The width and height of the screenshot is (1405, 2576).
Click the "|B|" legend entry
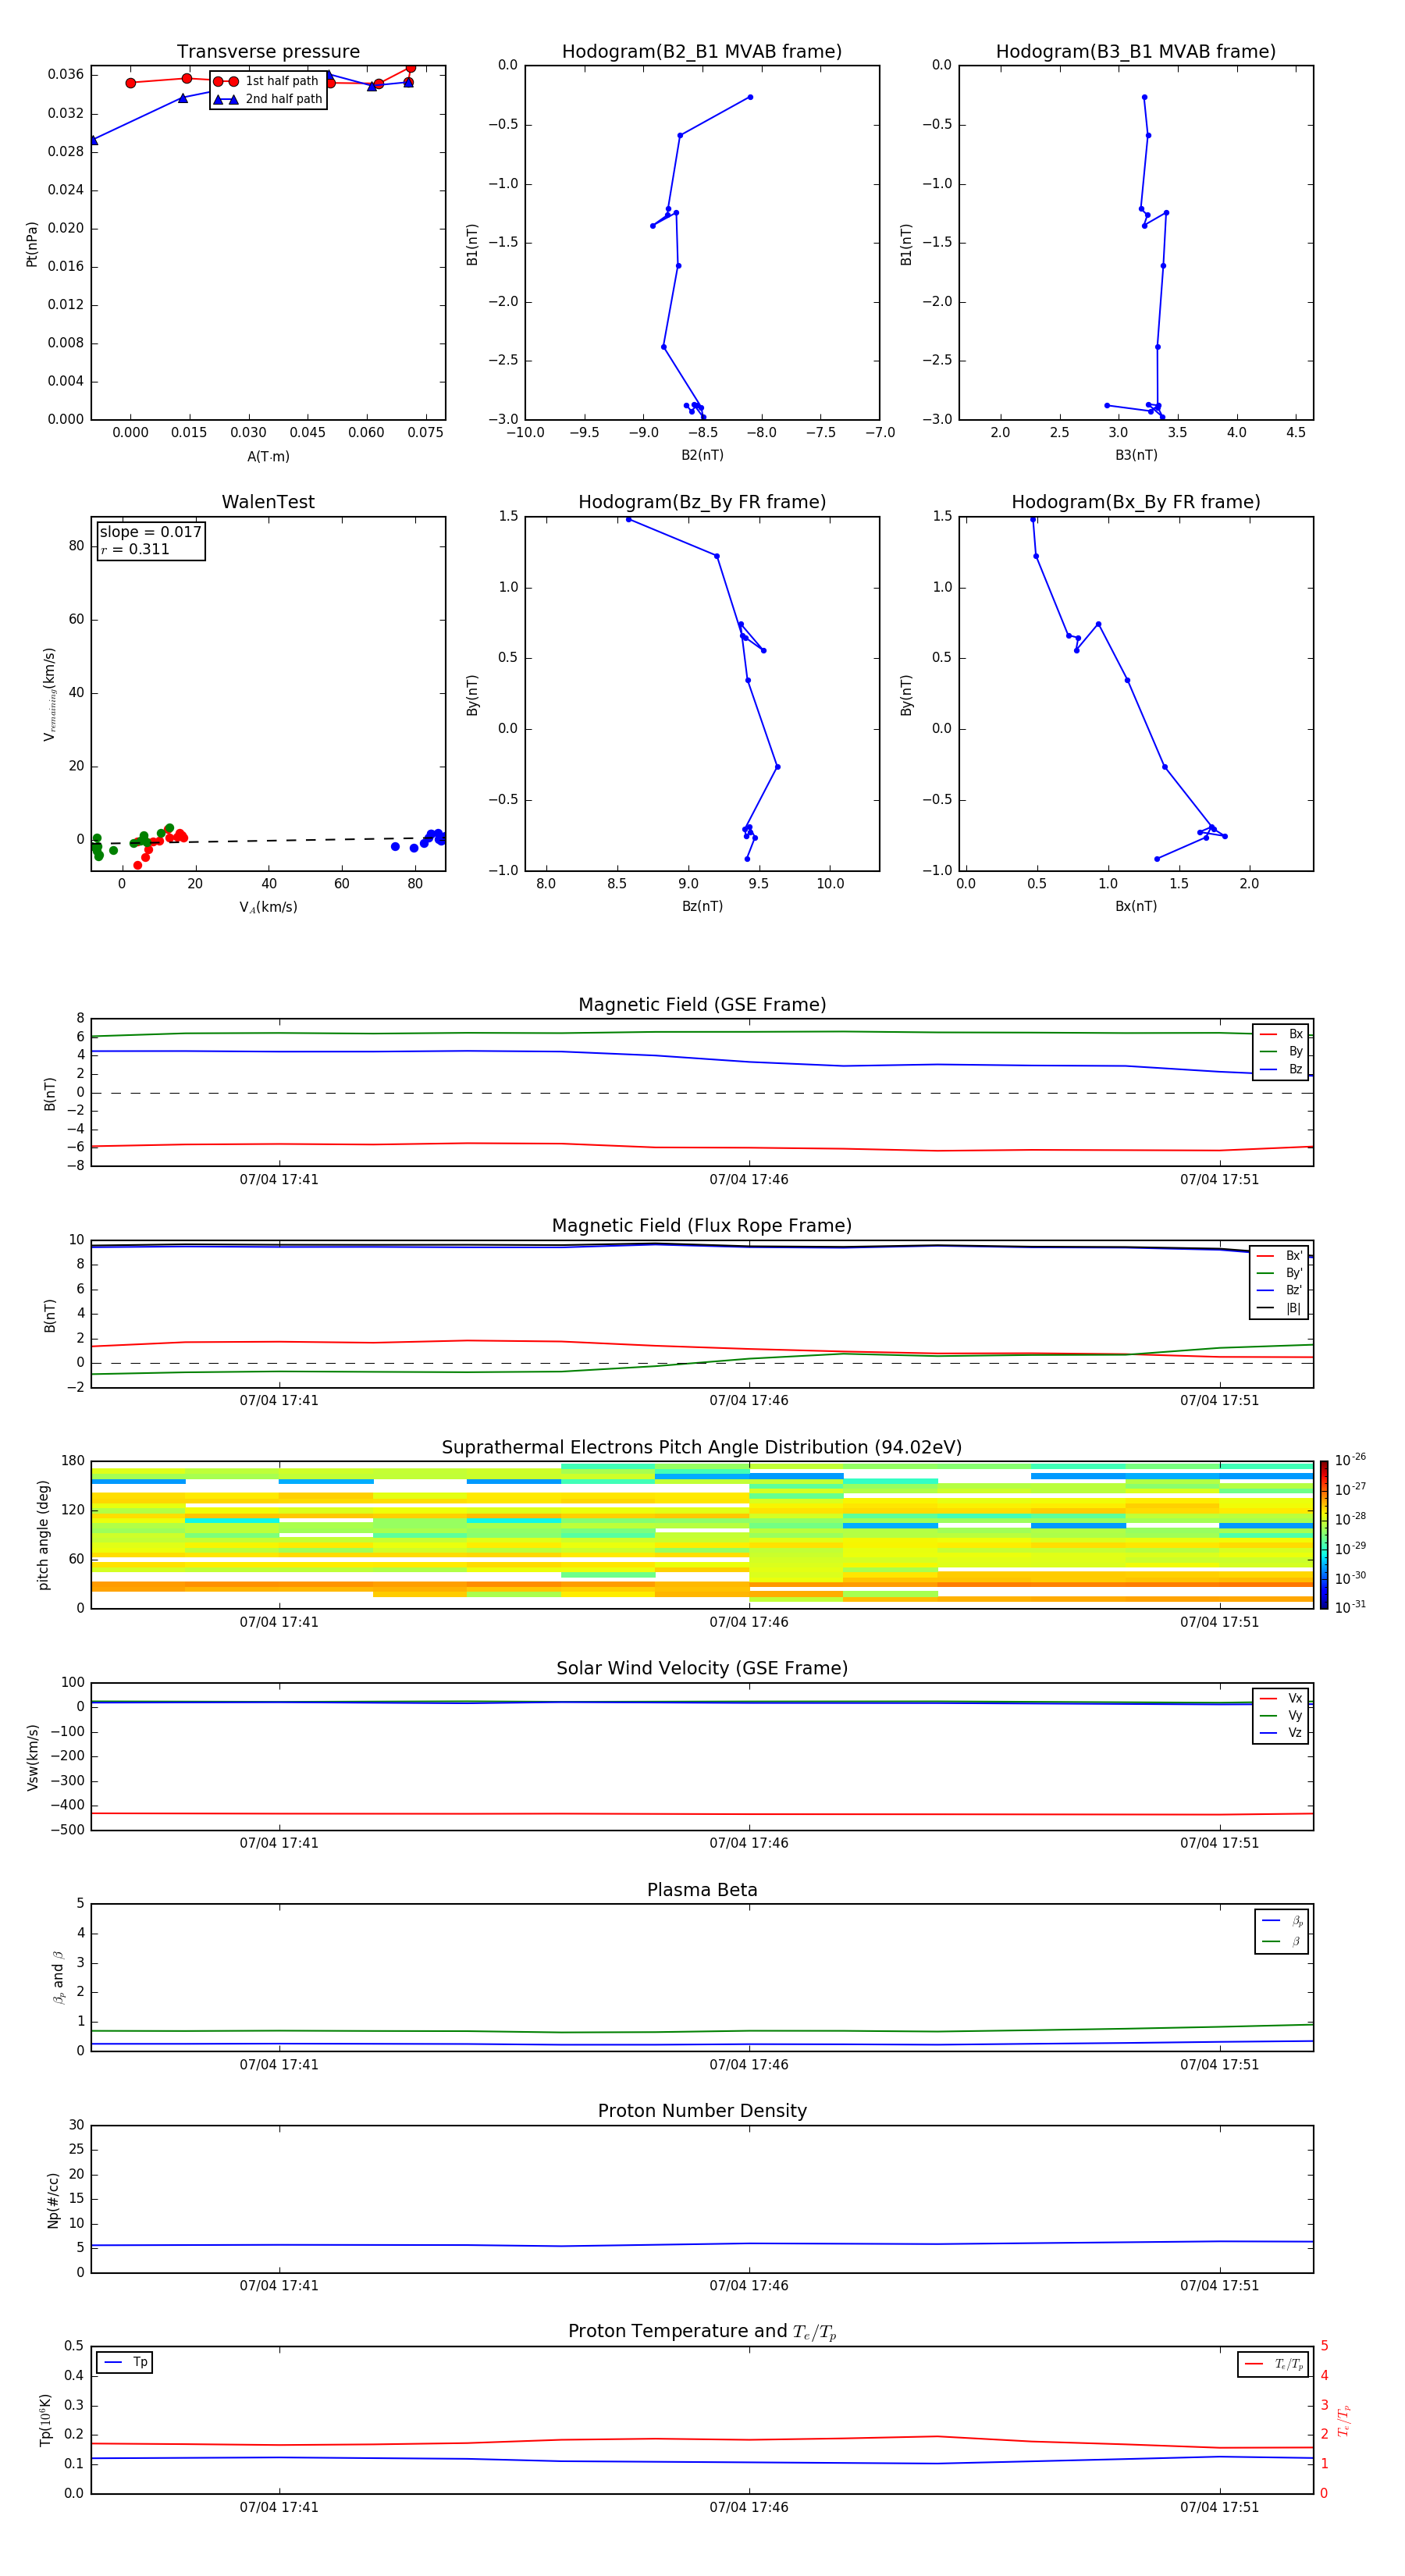click(x=1280, y=1308)
